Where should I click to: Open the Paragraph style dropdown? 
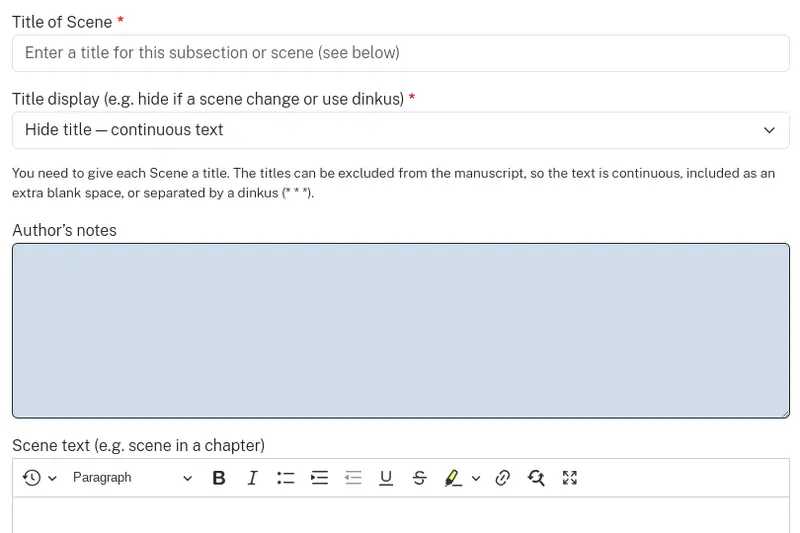(x=132, y=478)
